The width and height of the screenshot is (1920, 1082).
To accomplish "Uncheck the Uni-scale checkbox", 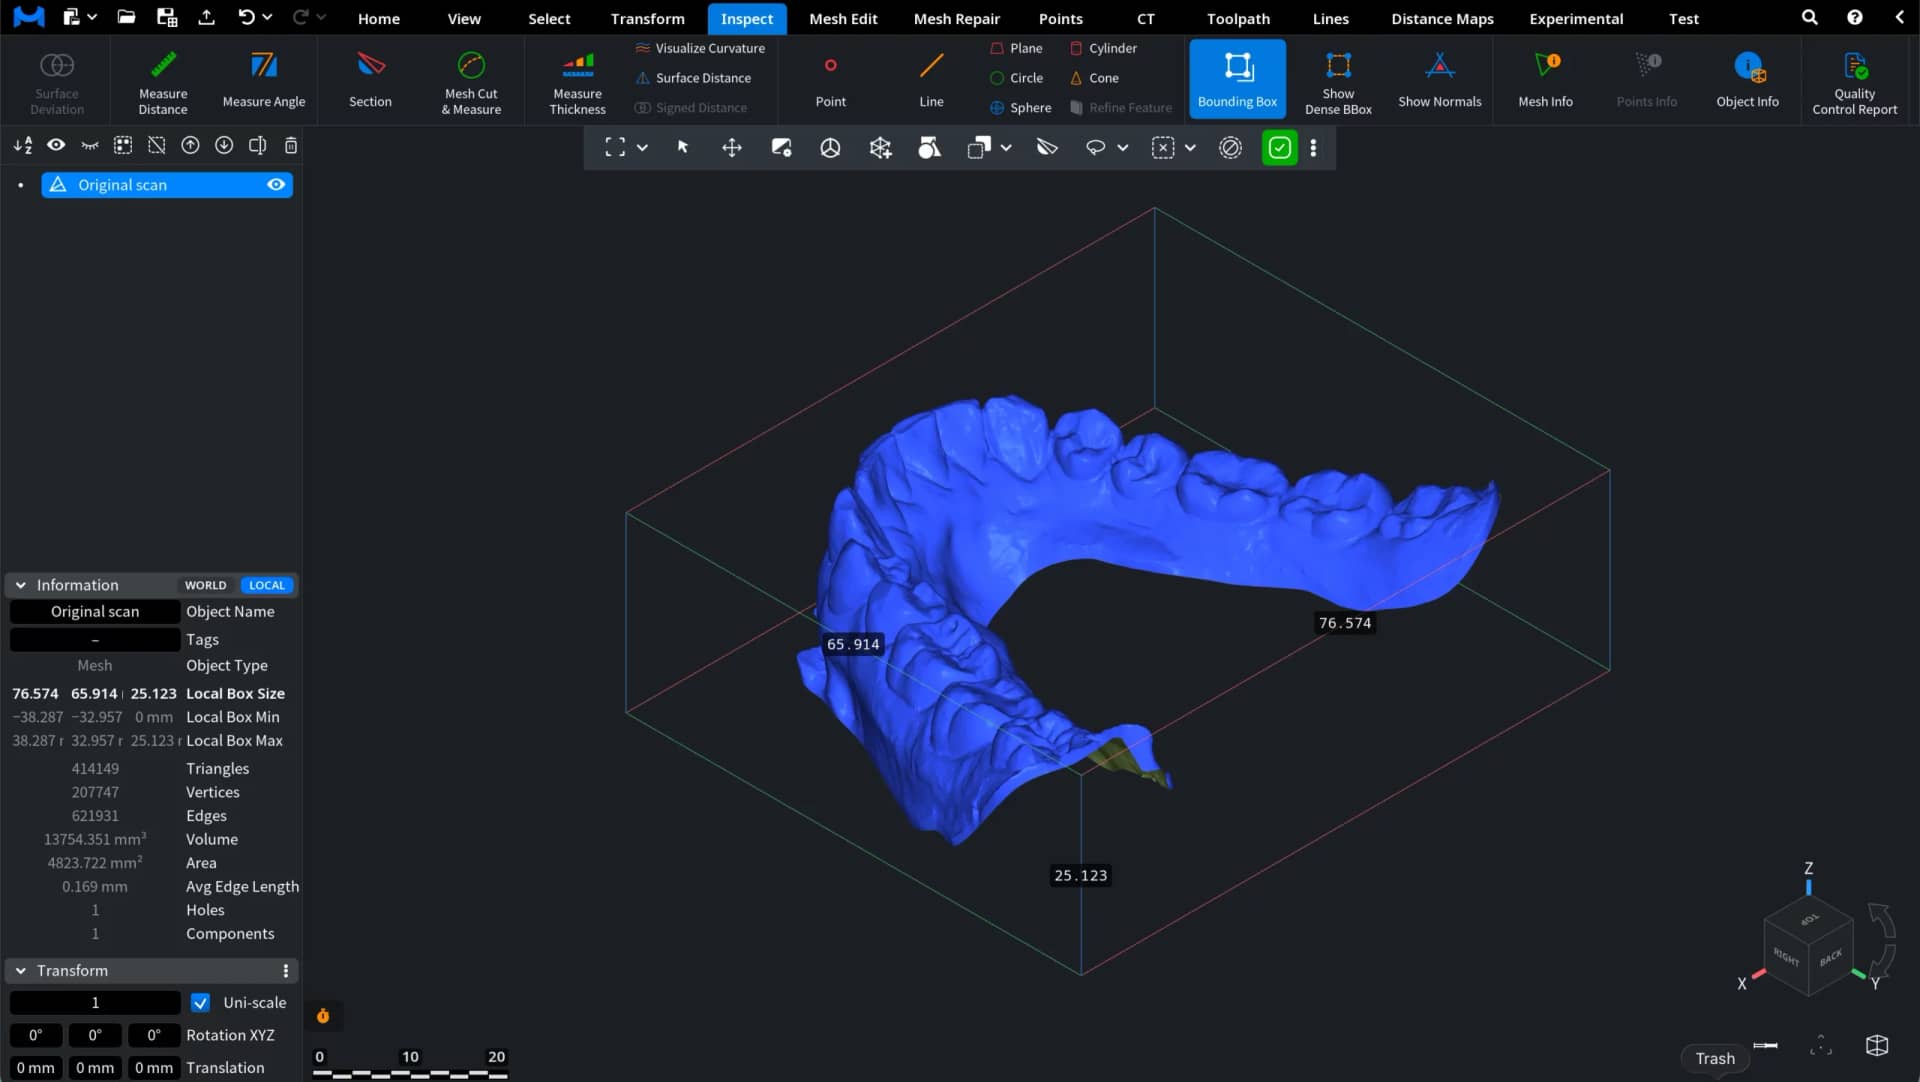I will pyautogui.click(x=201, y=1002).
